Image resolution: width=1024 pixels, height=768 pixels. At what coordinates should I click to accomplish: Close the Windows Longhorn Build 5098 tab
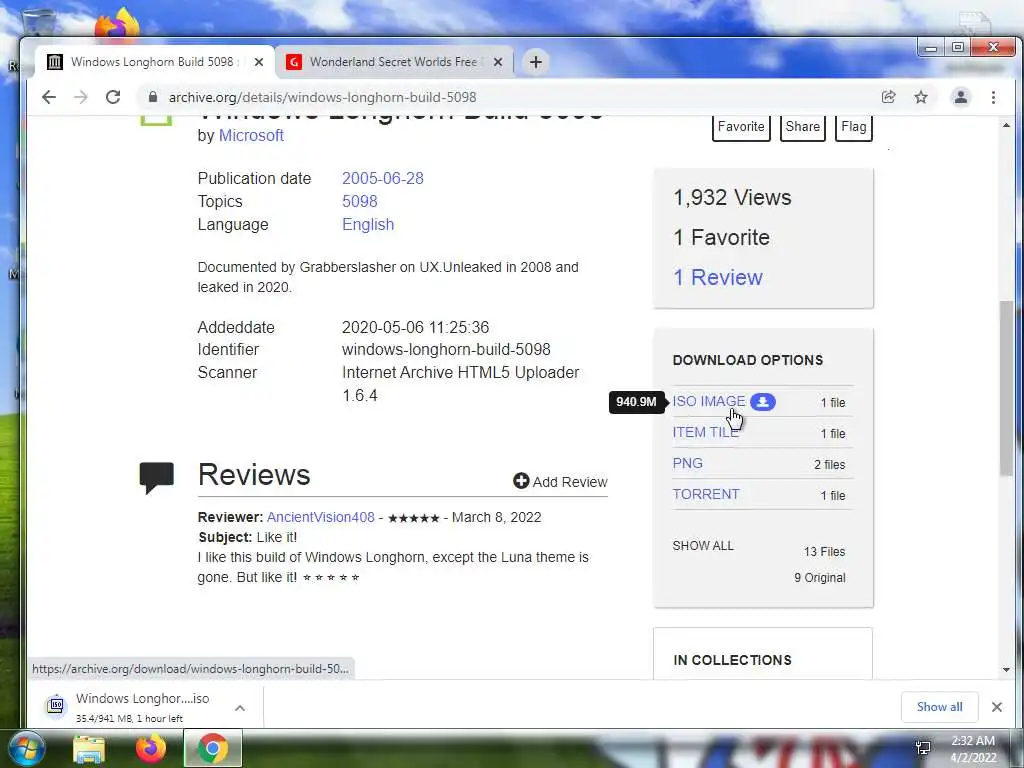tap(259, 62)
